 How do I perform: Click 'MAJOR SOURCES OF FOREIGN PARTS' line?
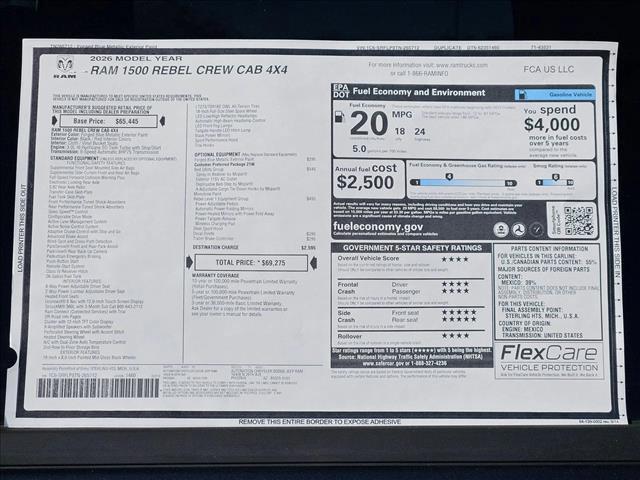pos(544,269)
